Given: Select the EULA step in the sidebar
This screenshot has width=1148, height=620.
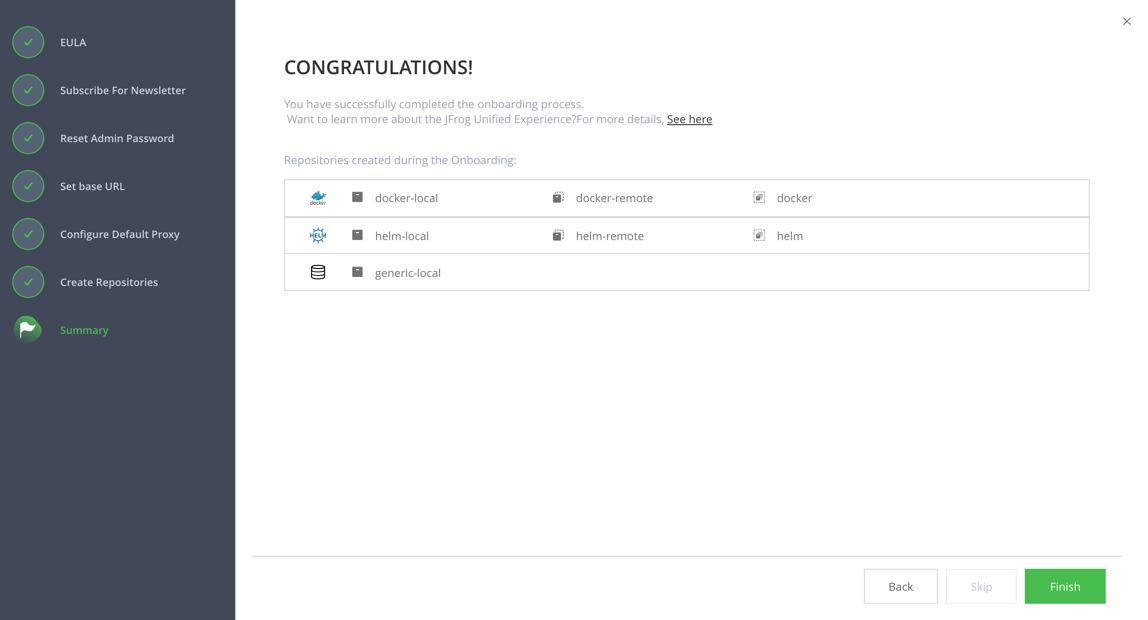Looking at the screenshot, I should coord(73,42).
